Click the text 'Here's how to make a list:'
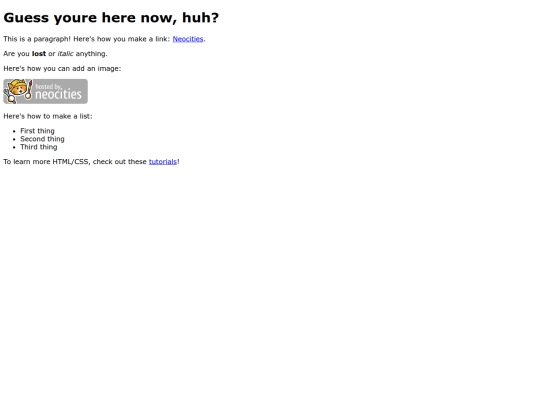Viewport: 540px width, 405px height. point(48,116)
